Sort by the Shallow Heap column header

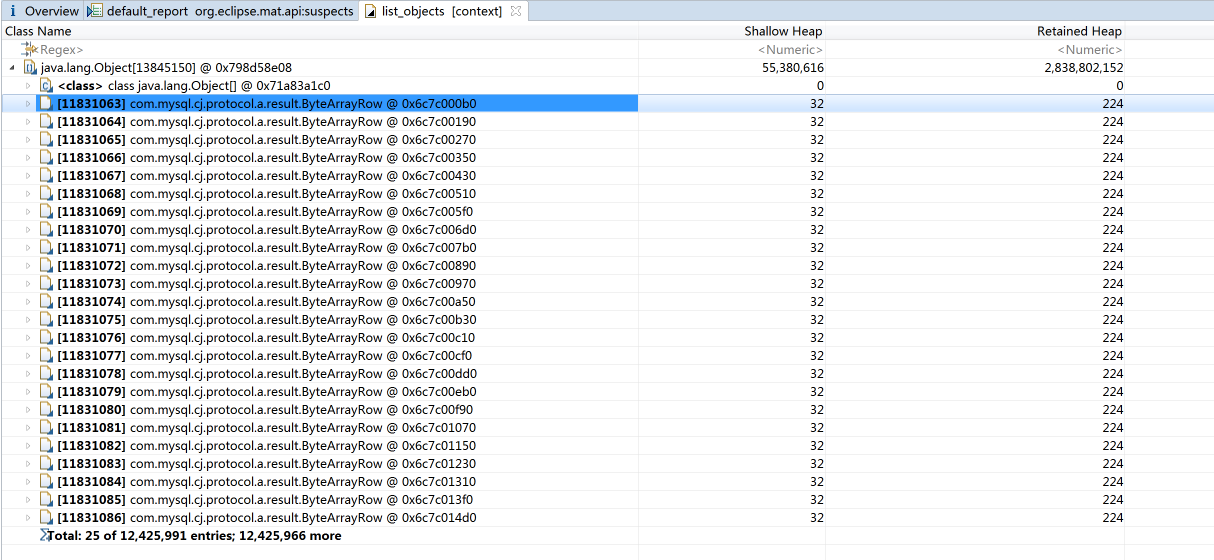[782, 31]
